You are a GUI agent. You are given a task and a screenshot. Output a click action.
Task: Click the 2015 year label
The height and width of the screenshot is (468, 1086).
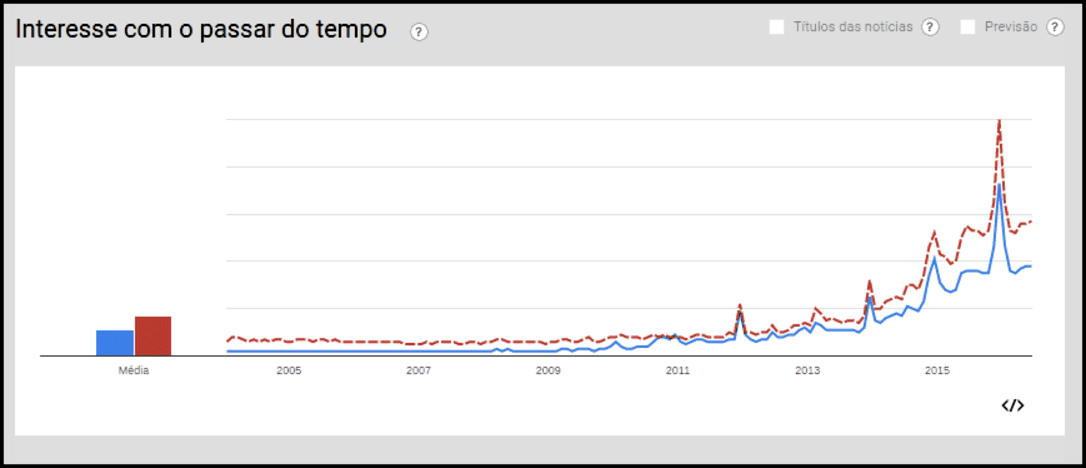click(937, 371)
